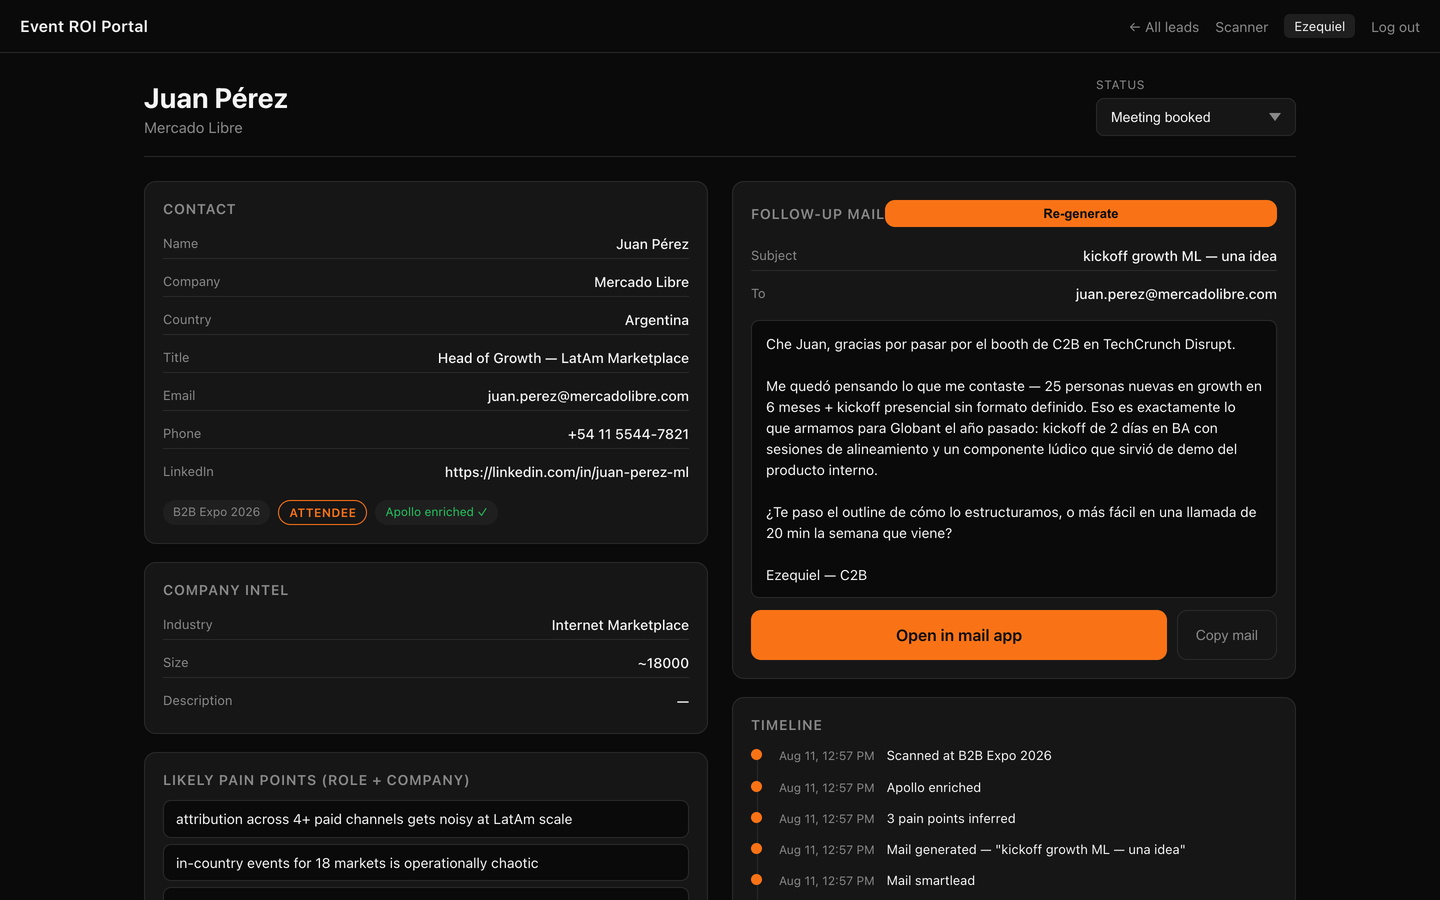1440x900 pixels.
Task: Open the Status dropdown showing Meeting booked
Action: click(x=1195, y=117)
